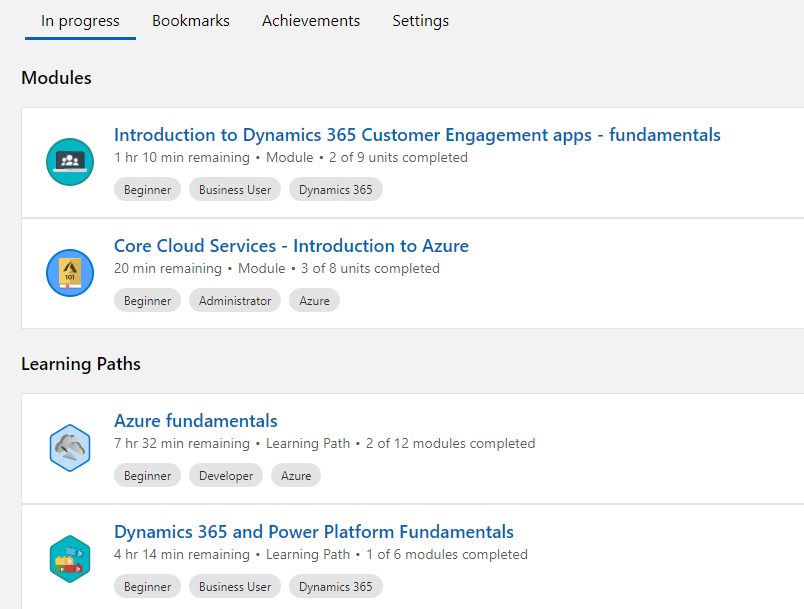Viewport: 804px width, 609px height.
Task: Click the Core Cloud Services Azure 101 icon
Action: [x=70, y=273]
